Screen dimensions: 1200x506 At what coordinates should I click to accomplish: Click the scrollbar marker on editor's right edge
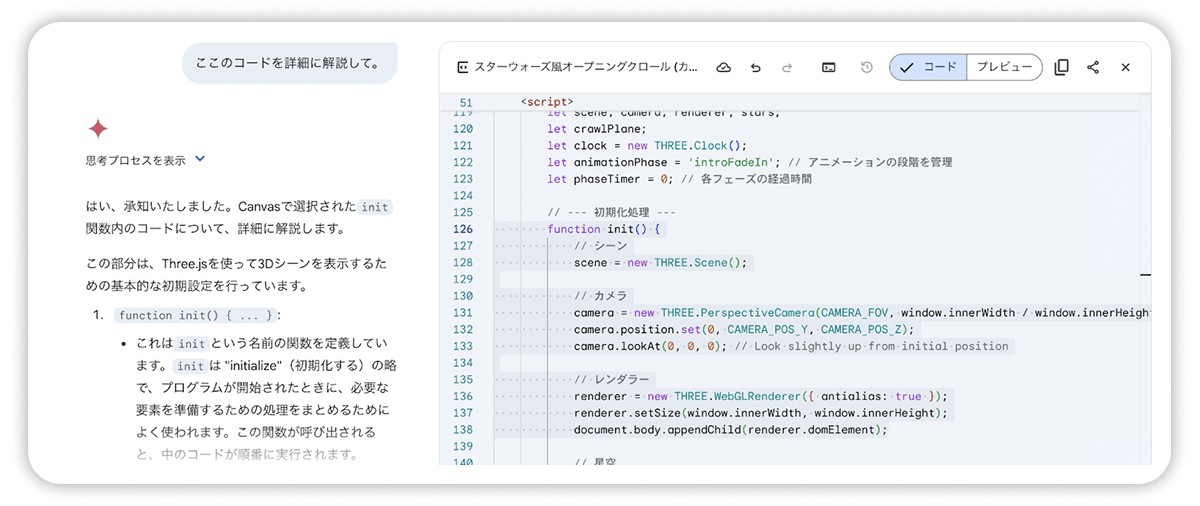[1145, 274]
